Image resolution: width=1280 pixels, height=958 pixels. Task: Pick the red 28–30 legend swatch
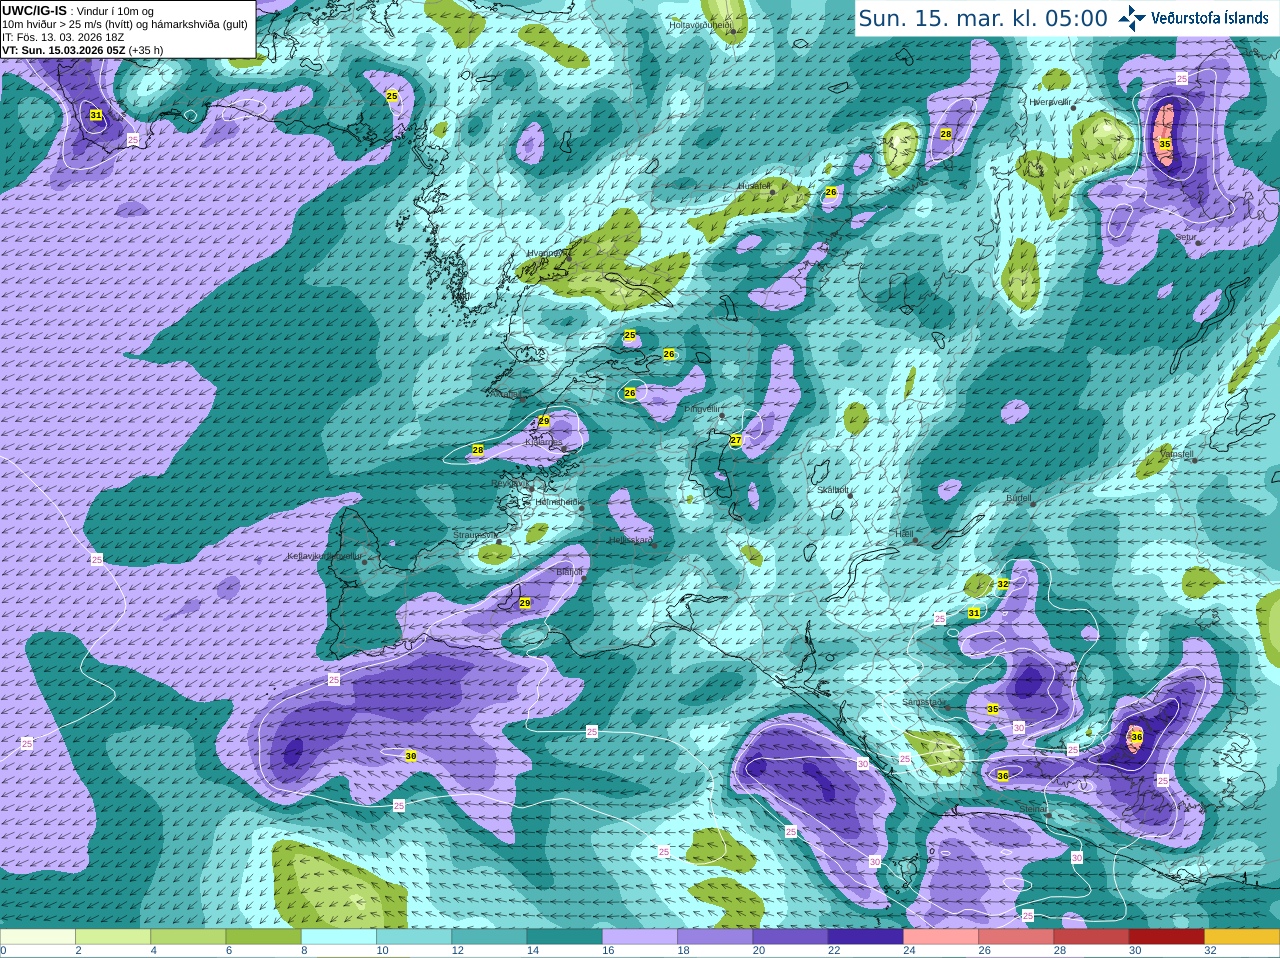(1092, 937)
